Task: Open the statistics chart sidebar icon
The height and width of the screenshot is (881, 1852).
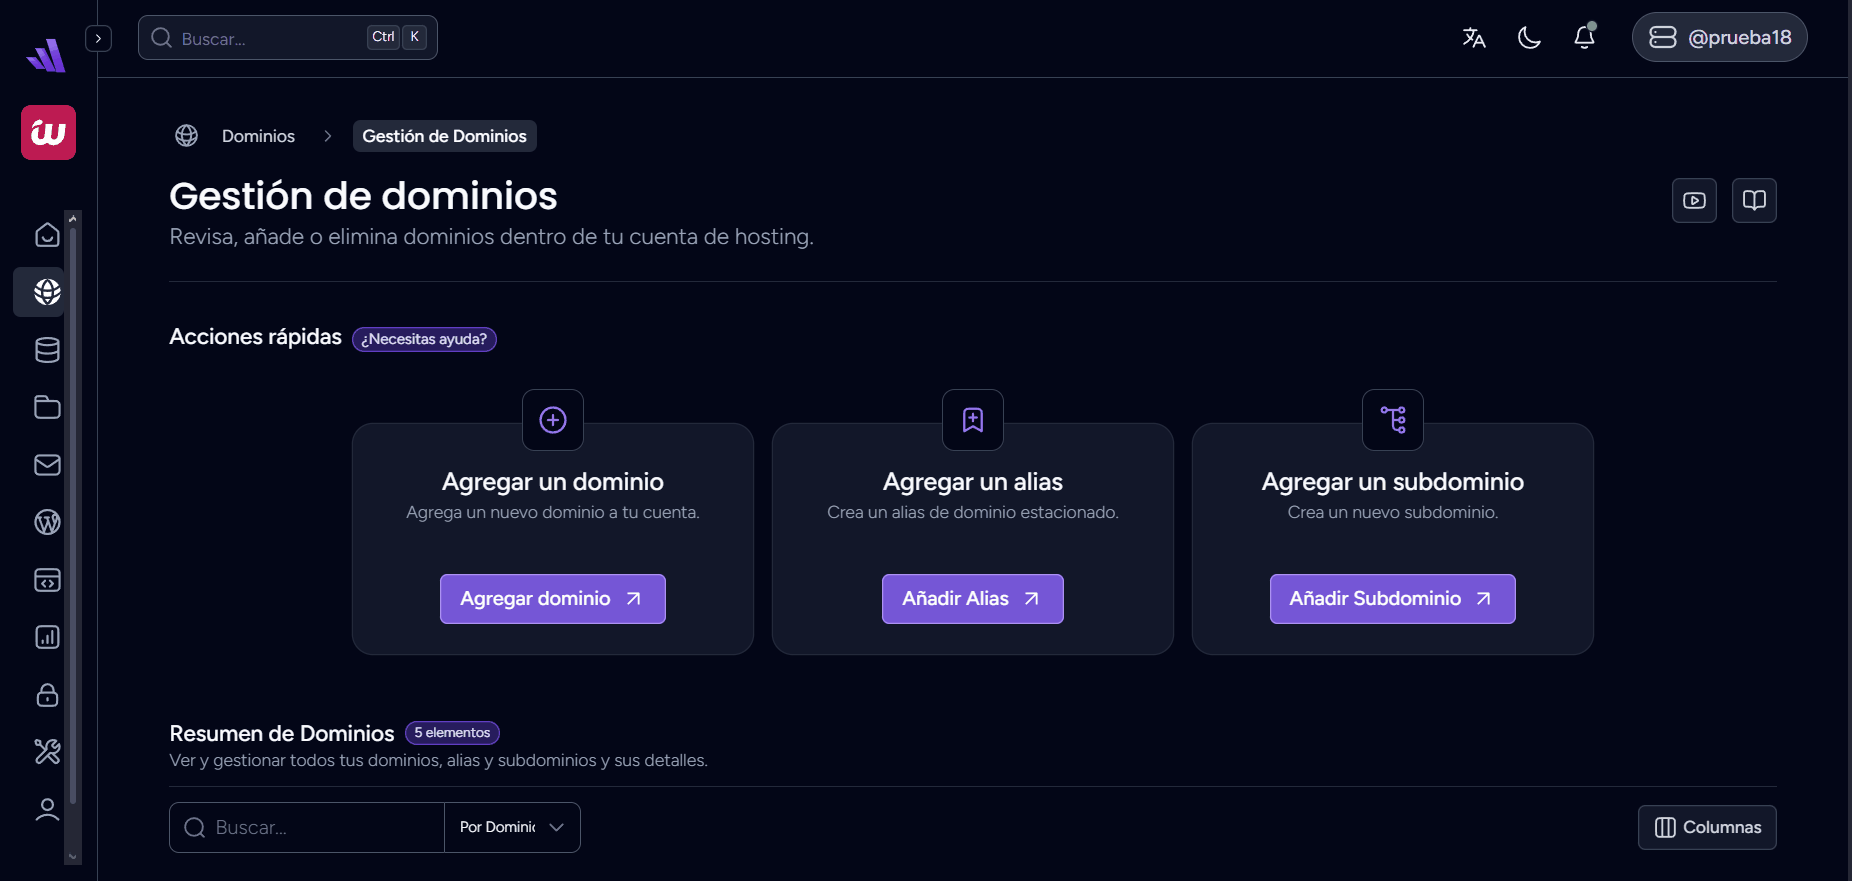Action: [47, 637]
